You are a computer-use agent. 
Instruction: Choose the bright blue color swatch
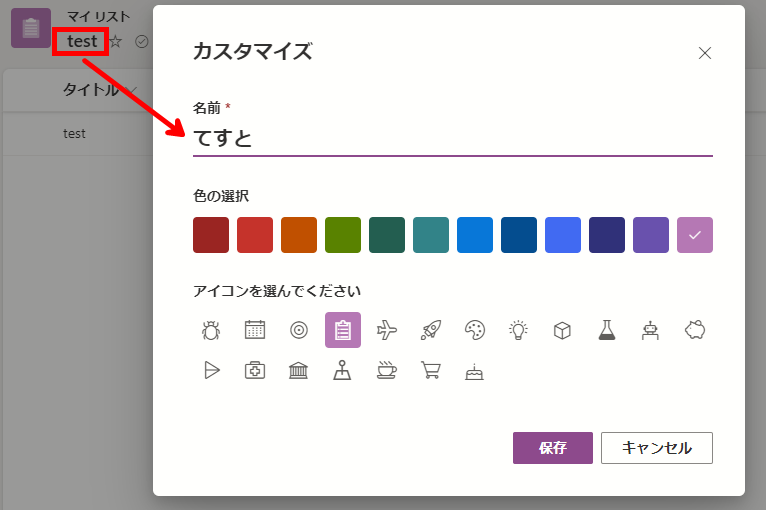(x=475, y=235)
